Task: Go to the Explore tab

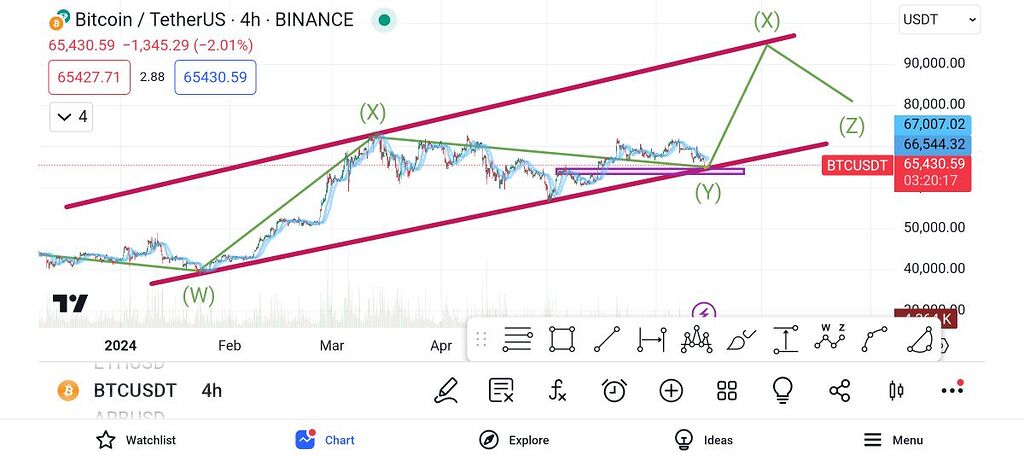Action: (514, 440)
